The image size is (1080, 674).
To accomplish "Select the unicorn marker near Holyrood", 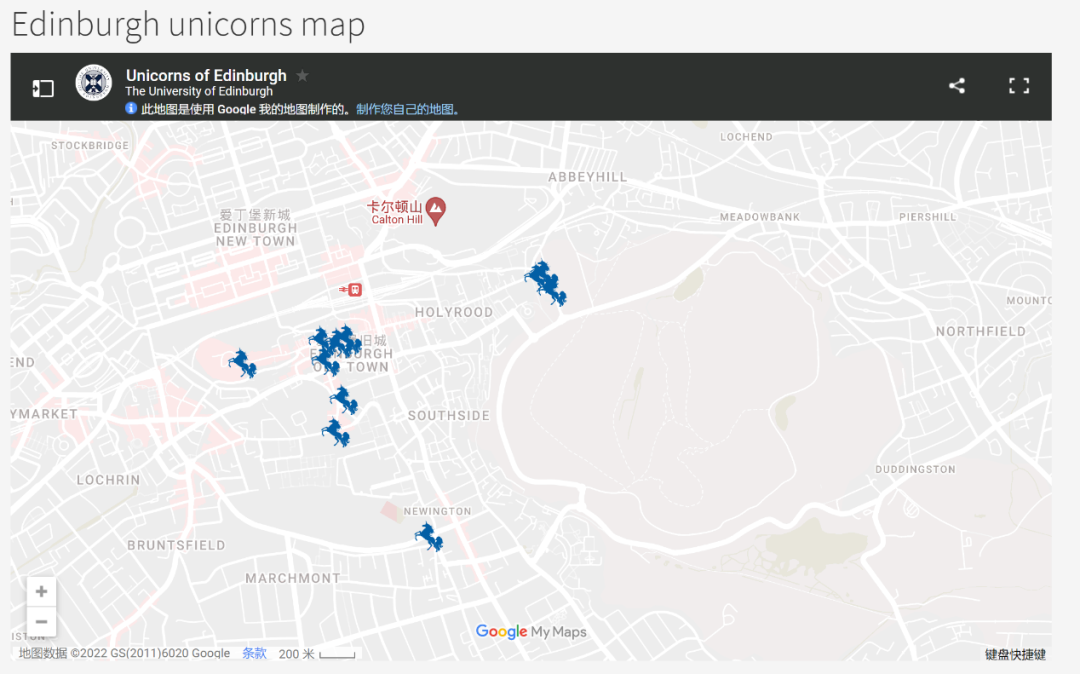I will tap(544, 282).
